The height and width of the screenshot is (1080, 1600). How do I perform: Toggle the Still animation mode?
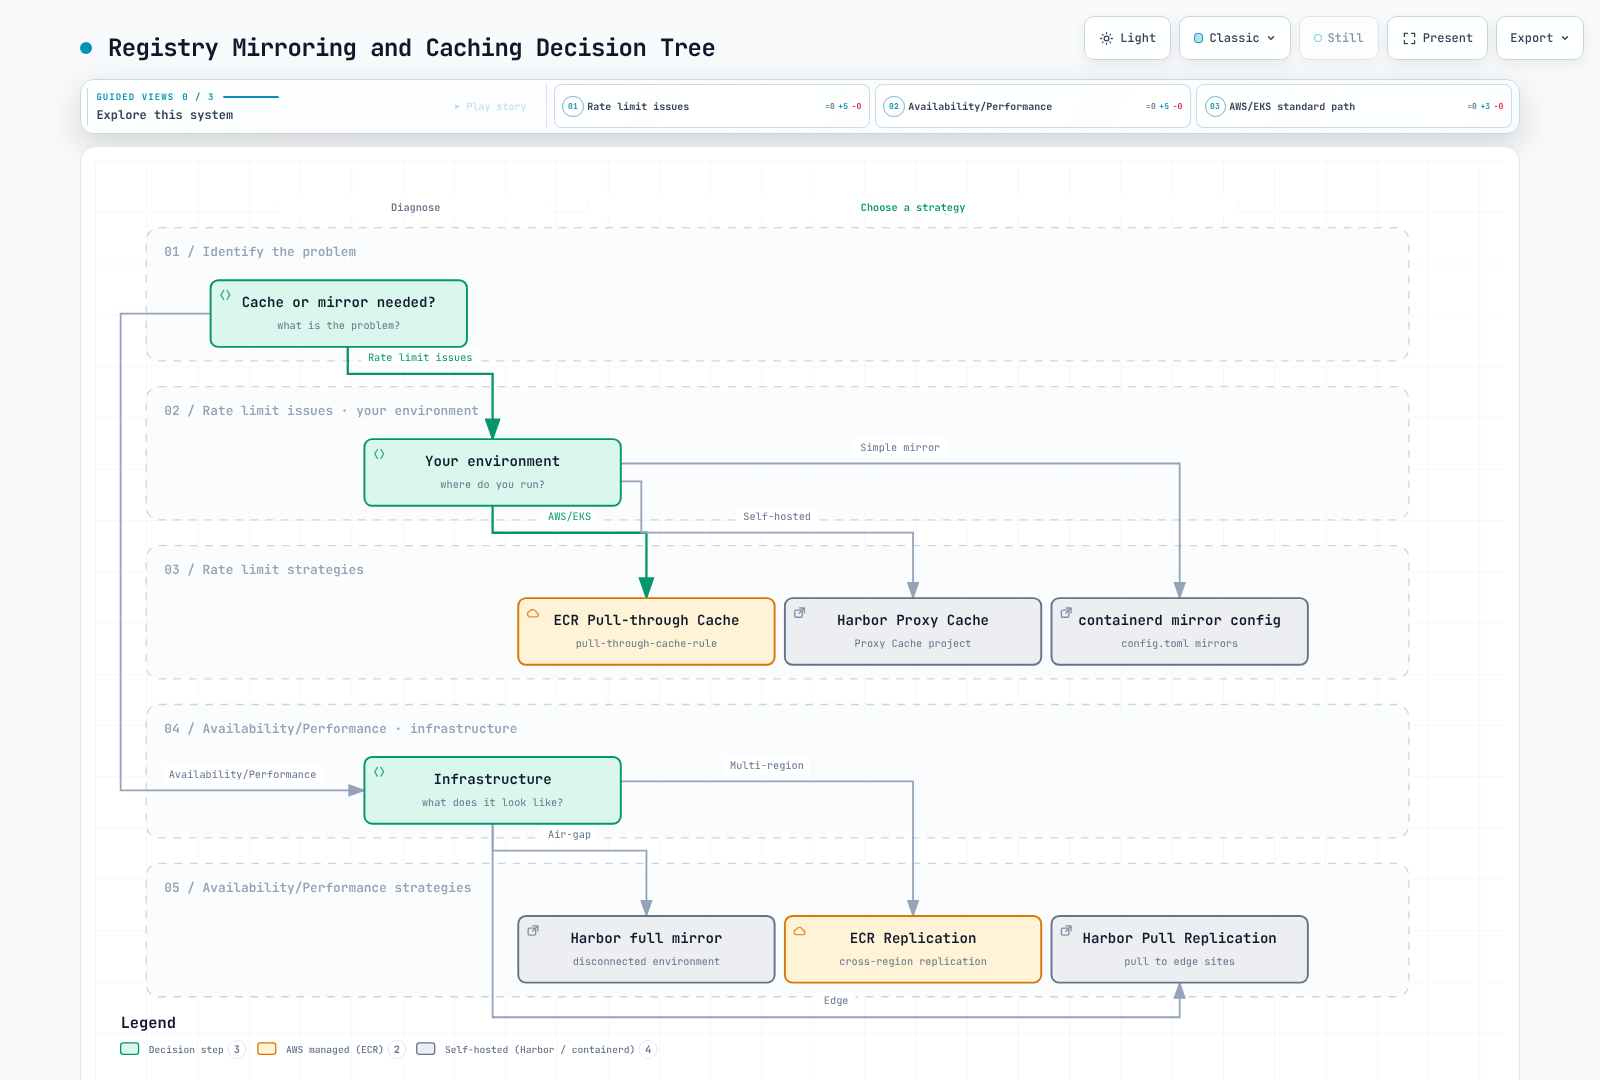click(x=1339, y=38)
